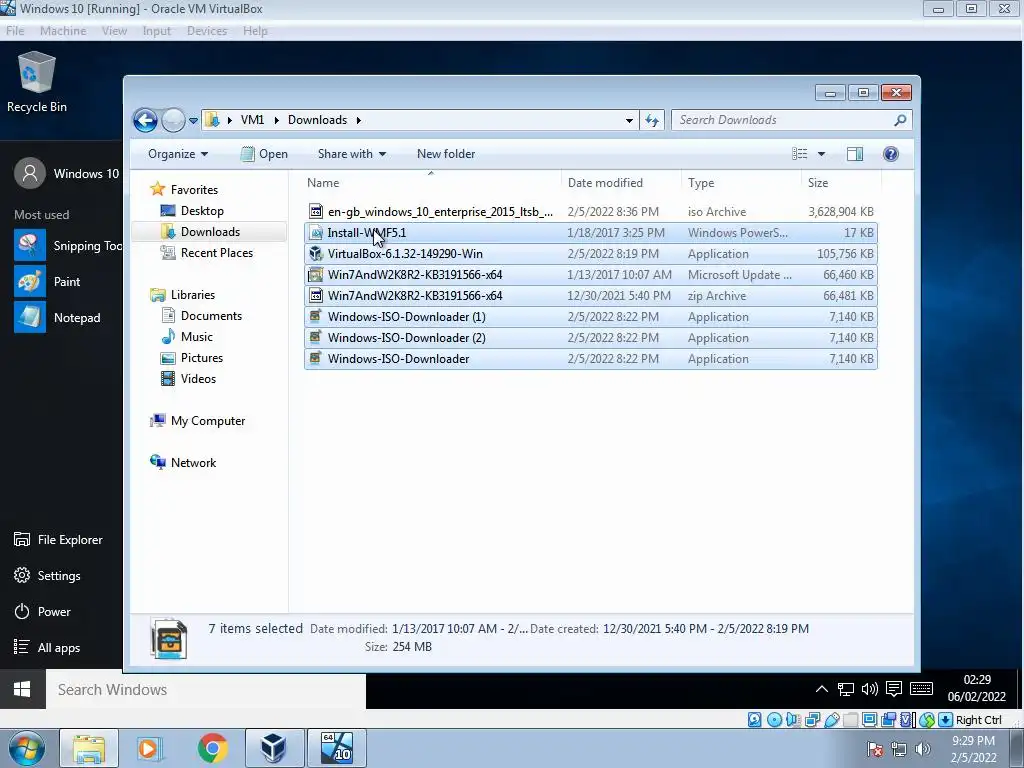The image size is (1024, 768).
Task: Select Network in navigation pane
Action: pos(193,463)
